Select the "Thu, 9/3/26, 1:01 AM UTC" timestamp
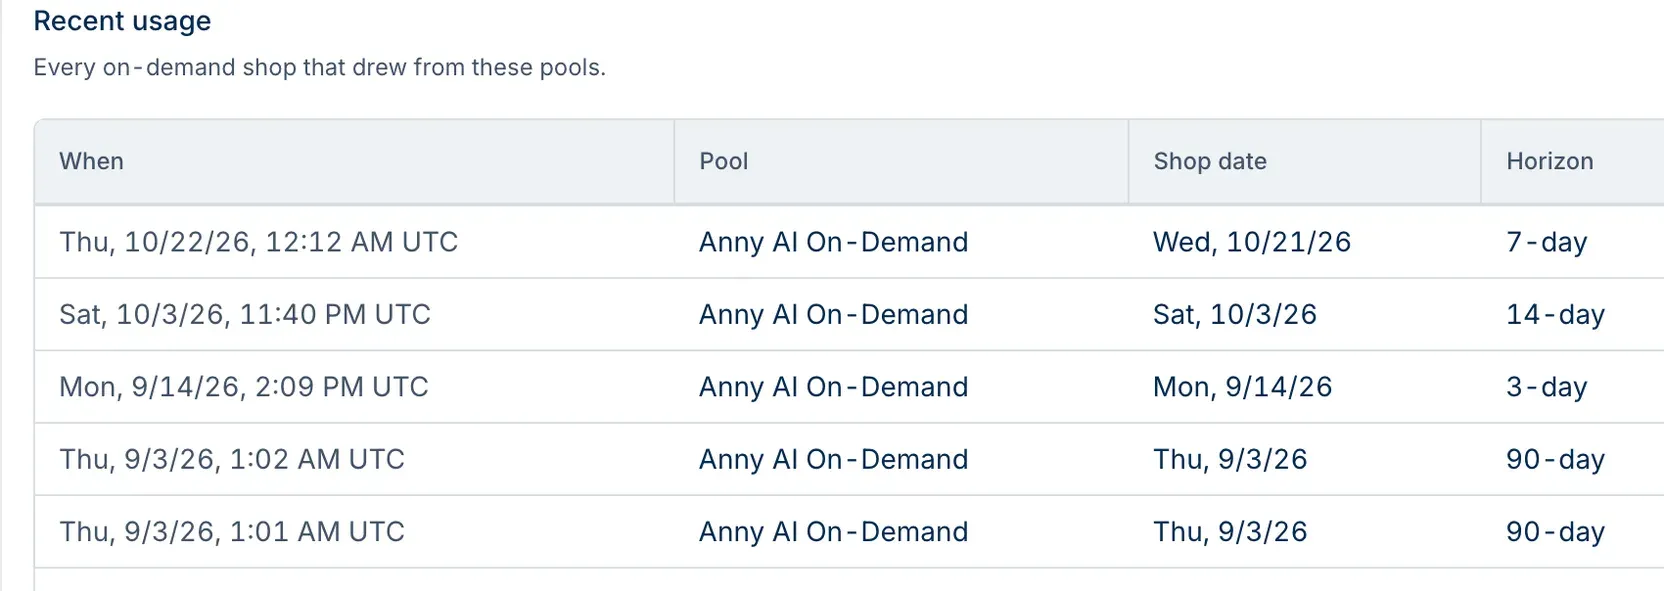Viewport: 1664px width, 591px height. [x=232, y=532]
